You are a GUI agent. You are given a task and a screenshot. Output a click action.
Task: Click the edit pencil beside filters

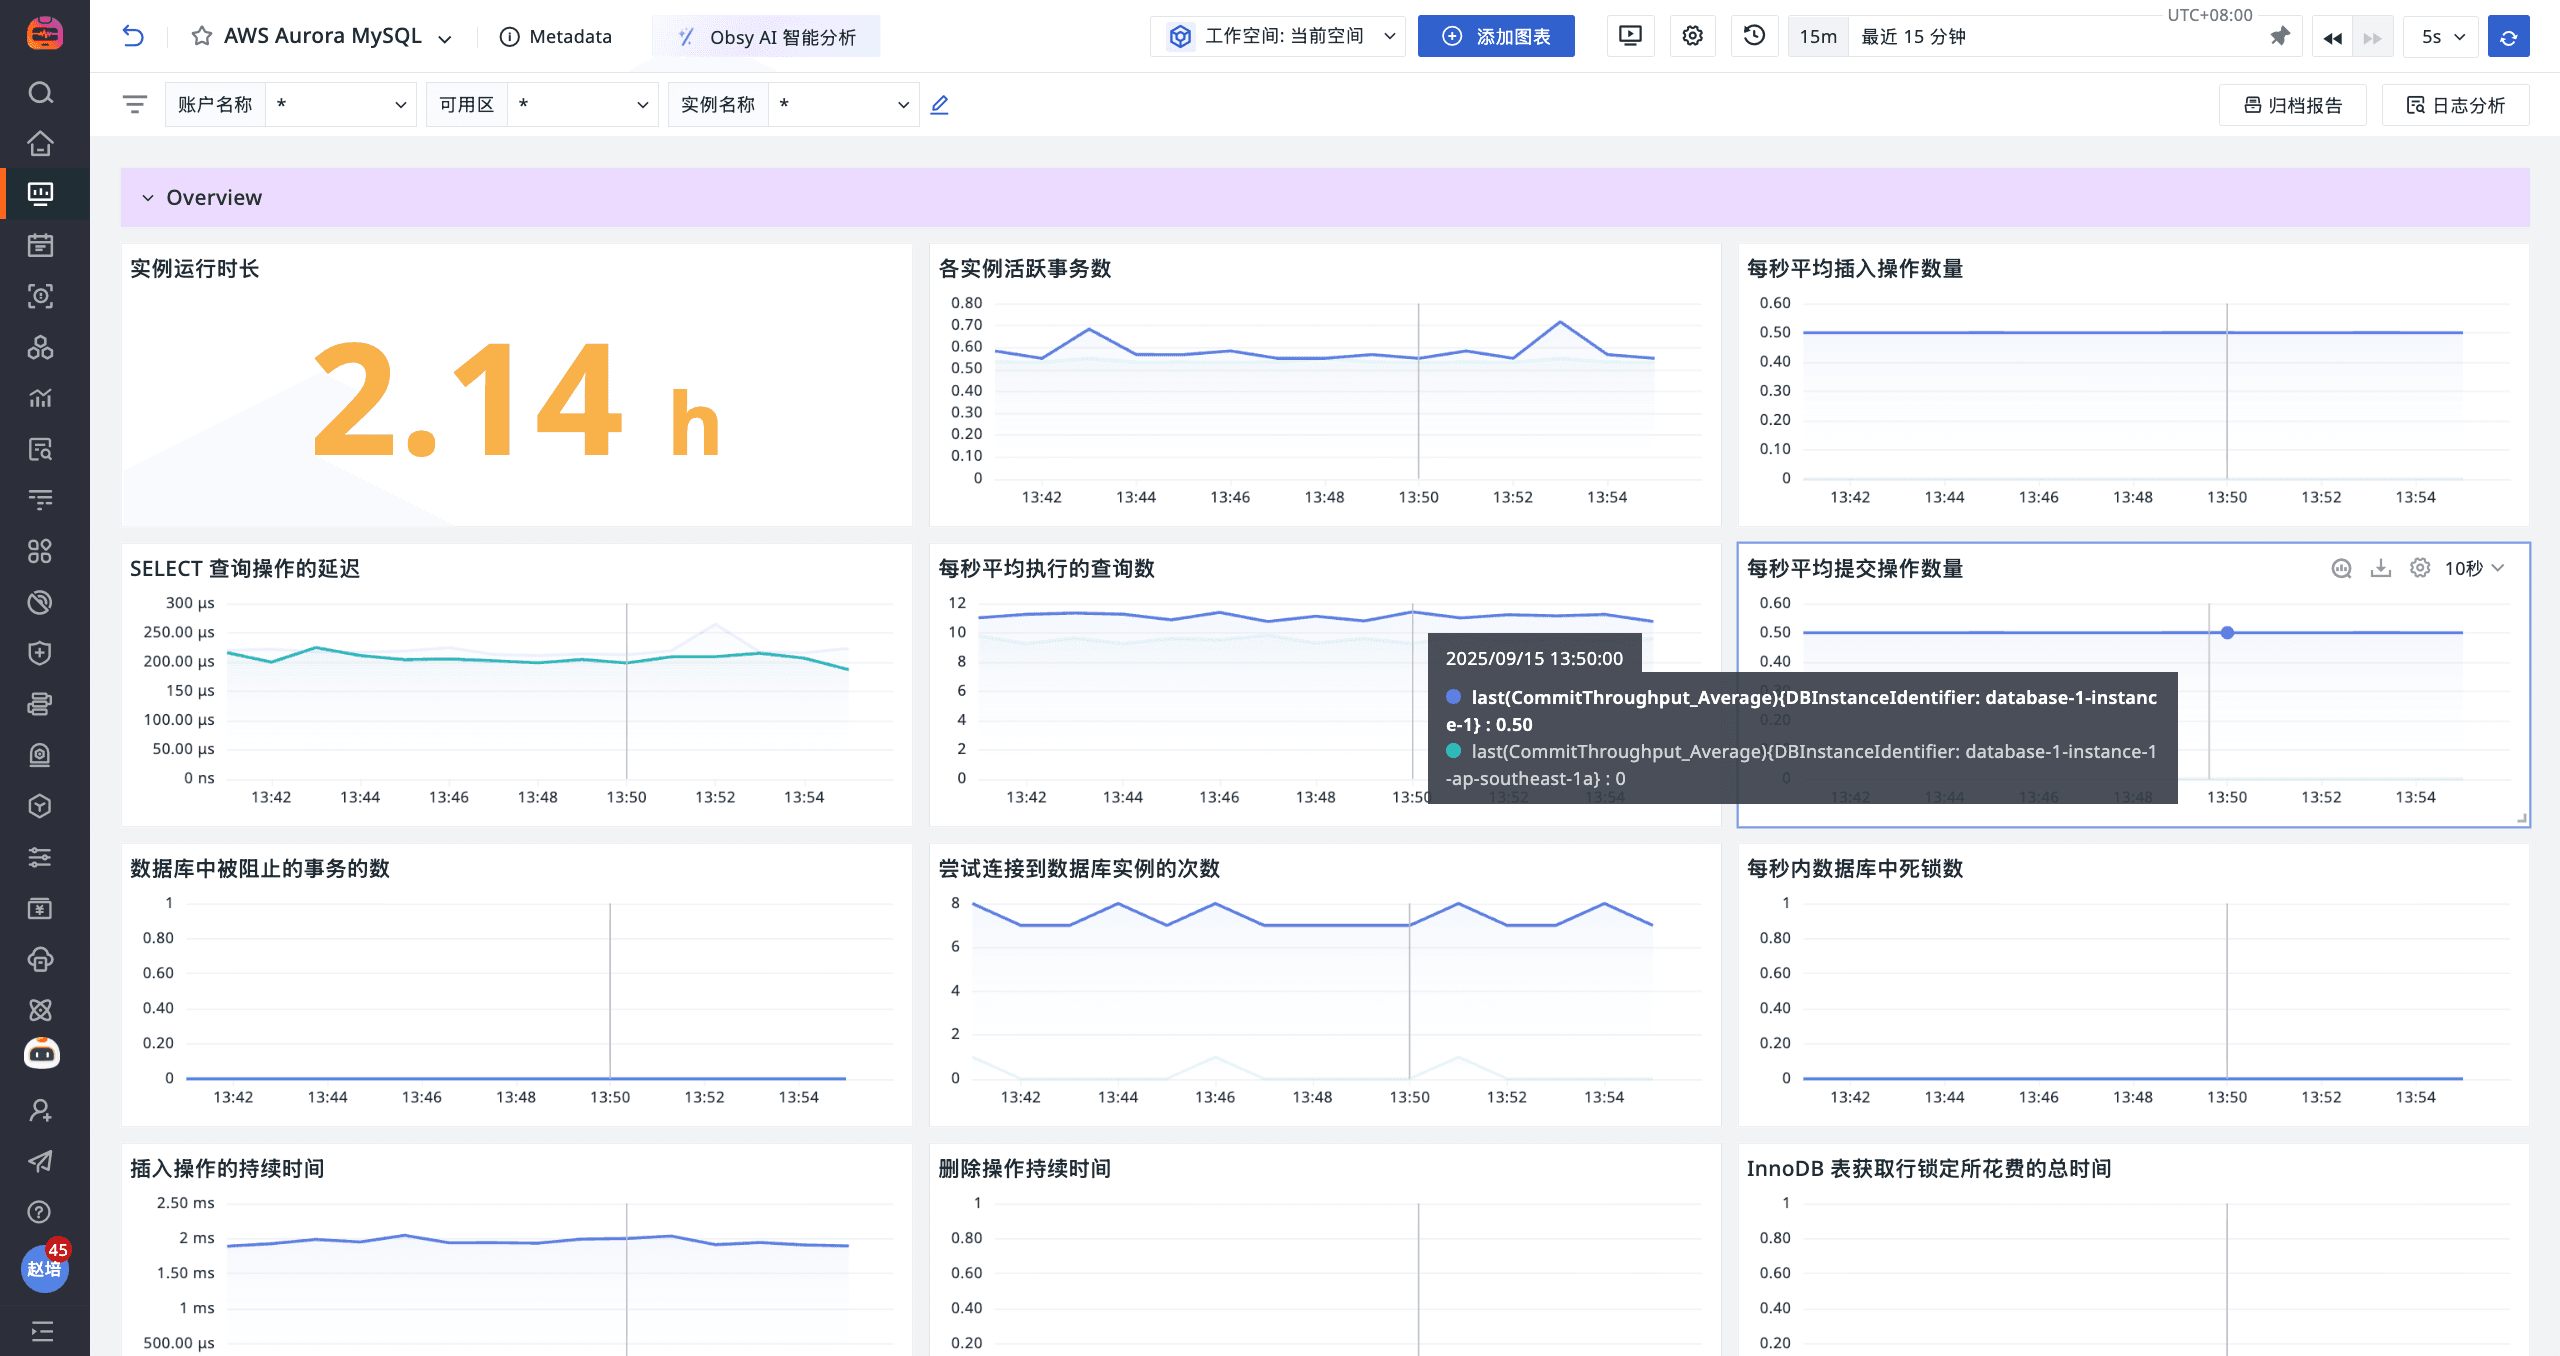[x=939, y=105]
